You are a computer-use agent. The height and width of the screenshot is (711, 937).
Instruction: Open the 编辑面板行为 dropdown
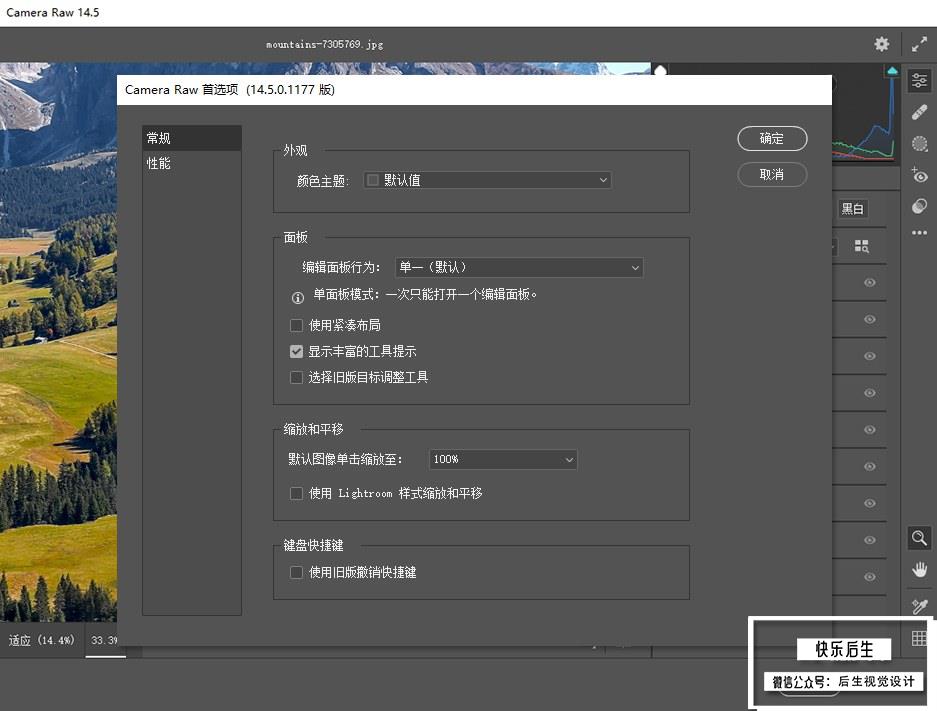click(x=519, y=268)
